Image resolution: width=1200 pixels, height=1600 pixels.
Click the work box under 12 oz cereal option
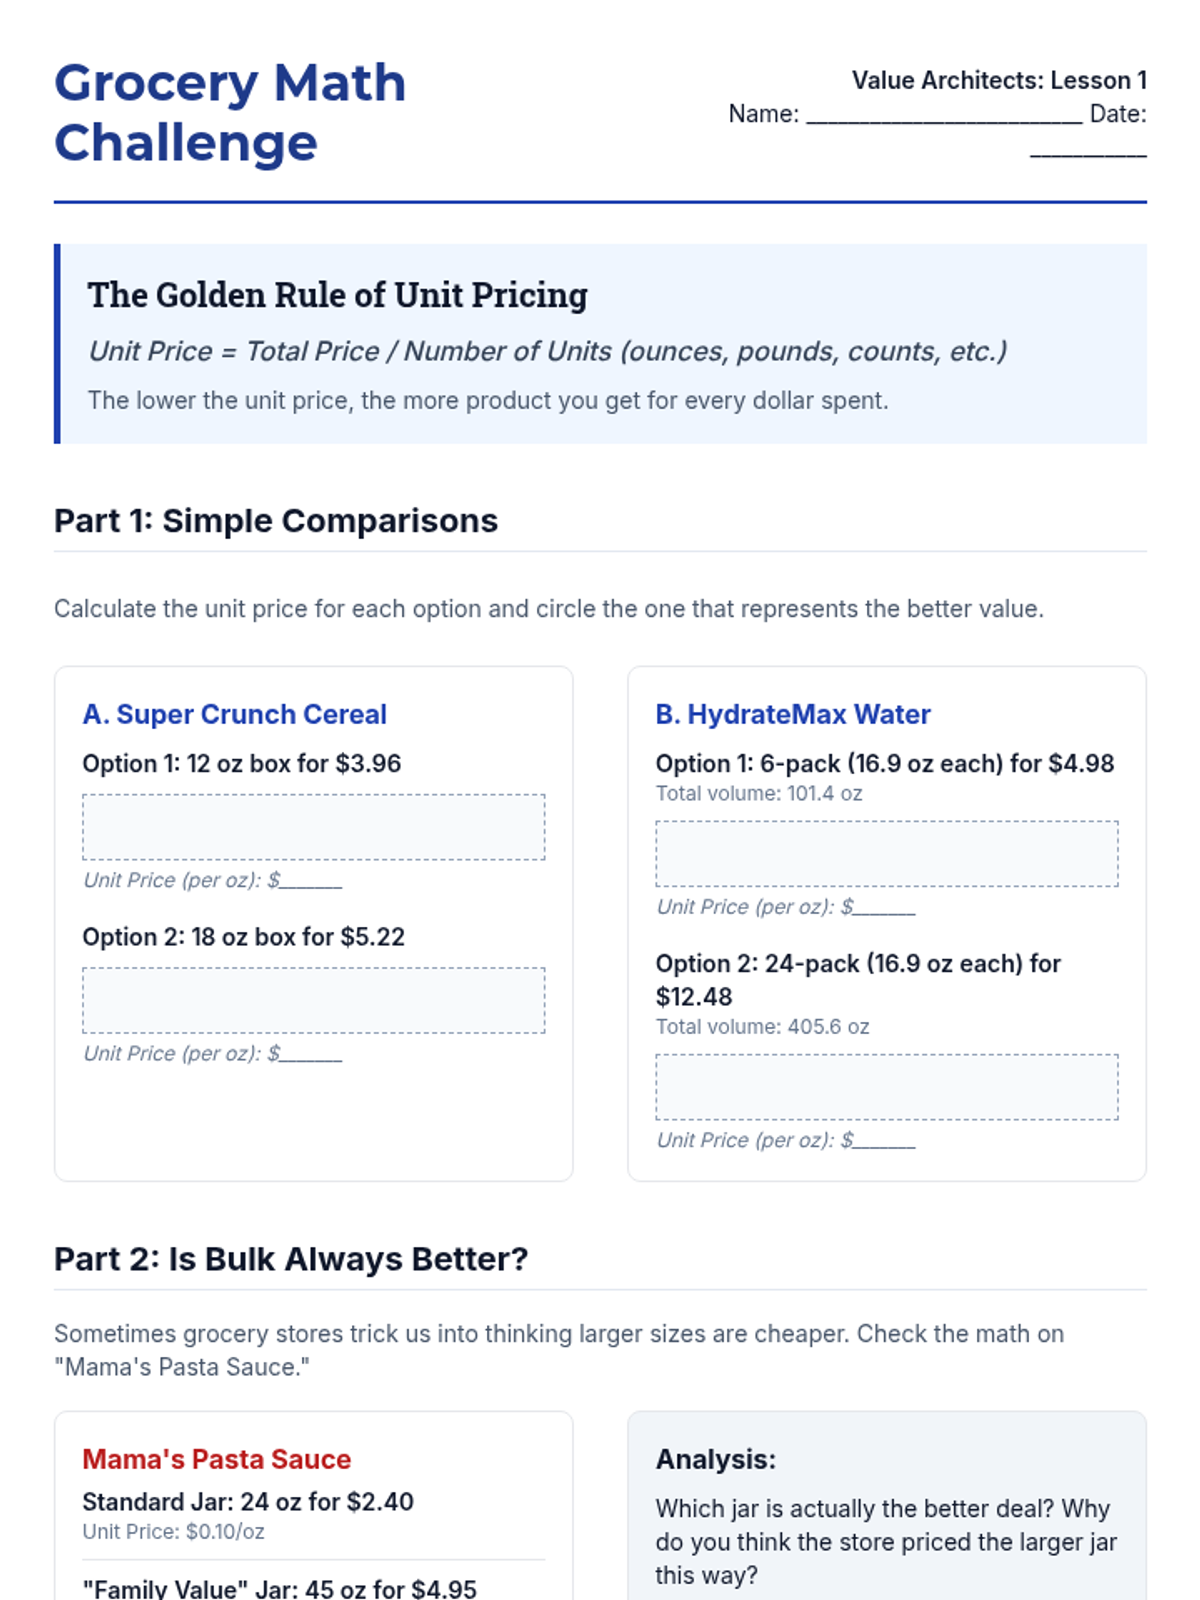313,827
